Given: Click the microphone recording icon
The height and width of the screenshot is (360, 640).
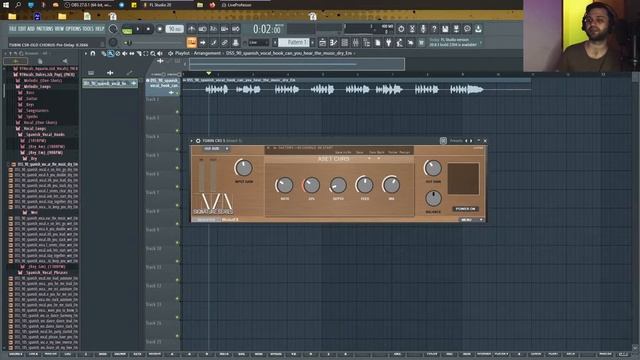Looking at the screenshot, I should tap(423, 29).
